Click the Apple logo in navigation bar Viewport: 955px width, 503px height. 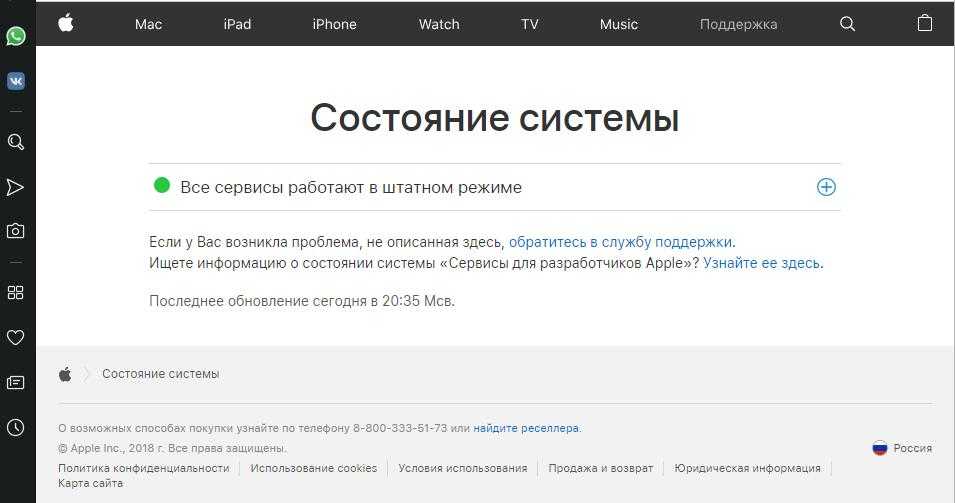pyautogui.click(x=66, y=24)
